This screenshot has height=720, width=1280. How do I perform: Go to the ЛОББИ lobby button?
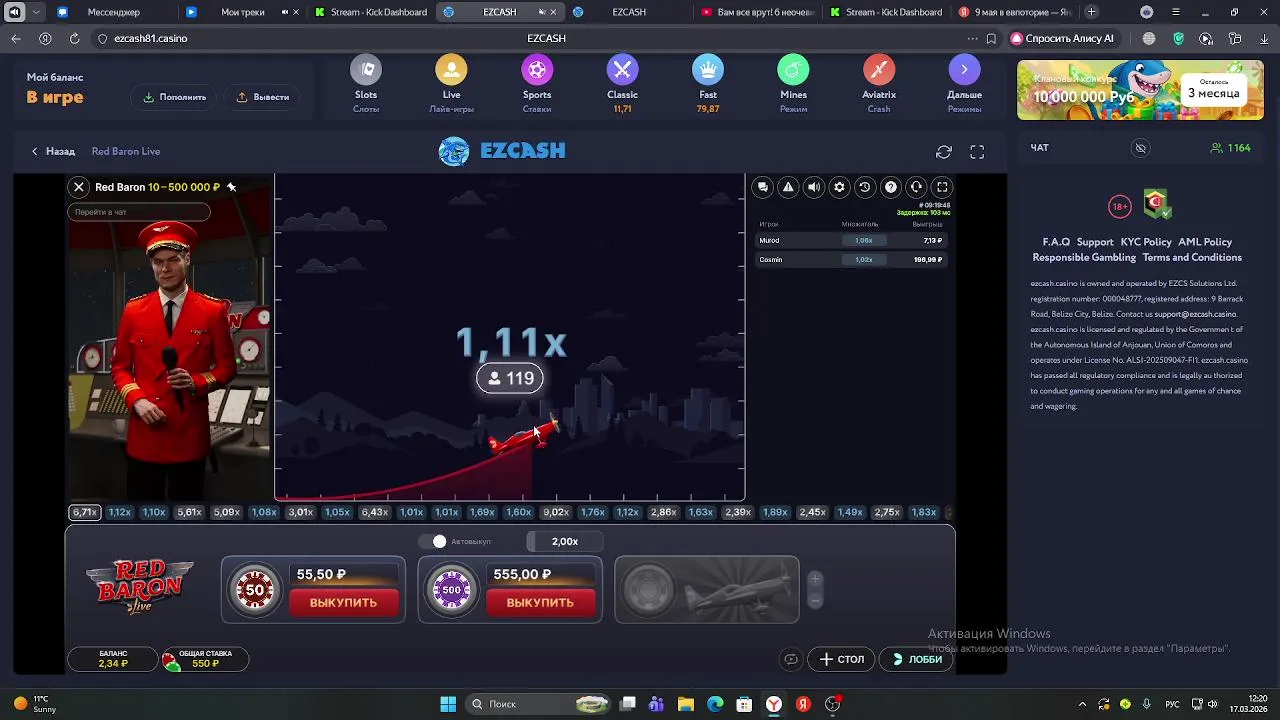tap(917, 659)
